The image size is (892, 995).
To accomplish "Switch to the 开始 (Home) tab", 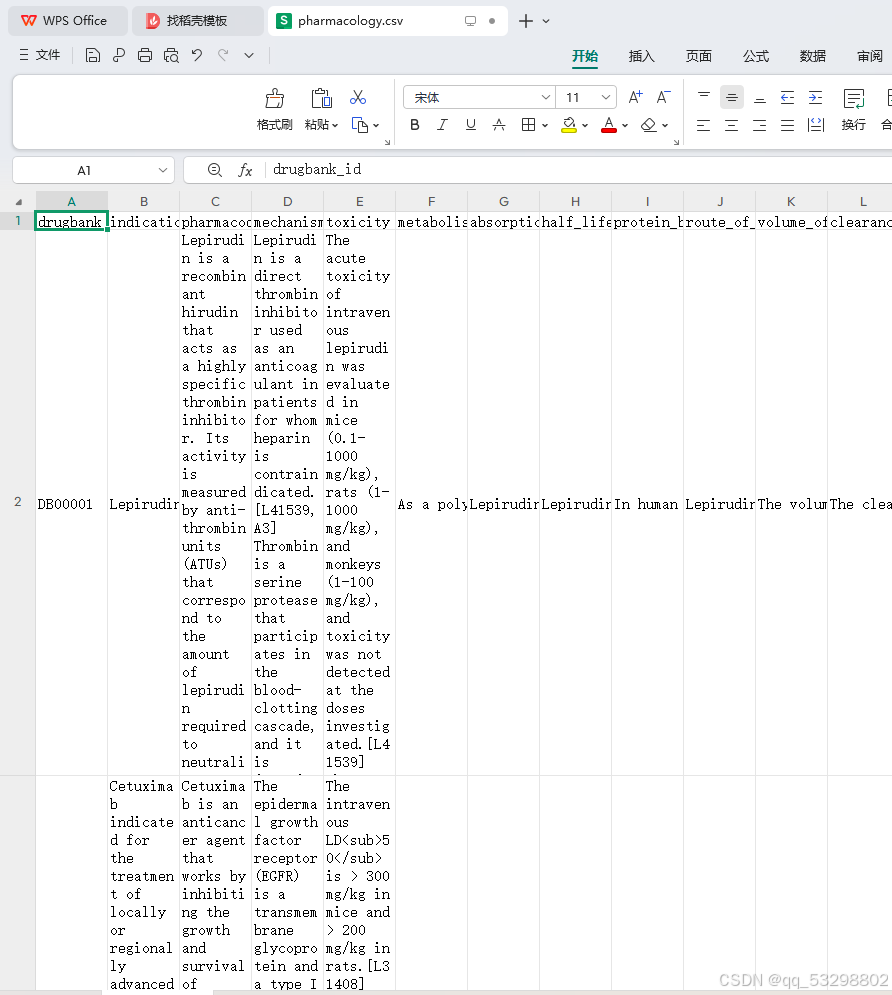I will tap(585, 56).
